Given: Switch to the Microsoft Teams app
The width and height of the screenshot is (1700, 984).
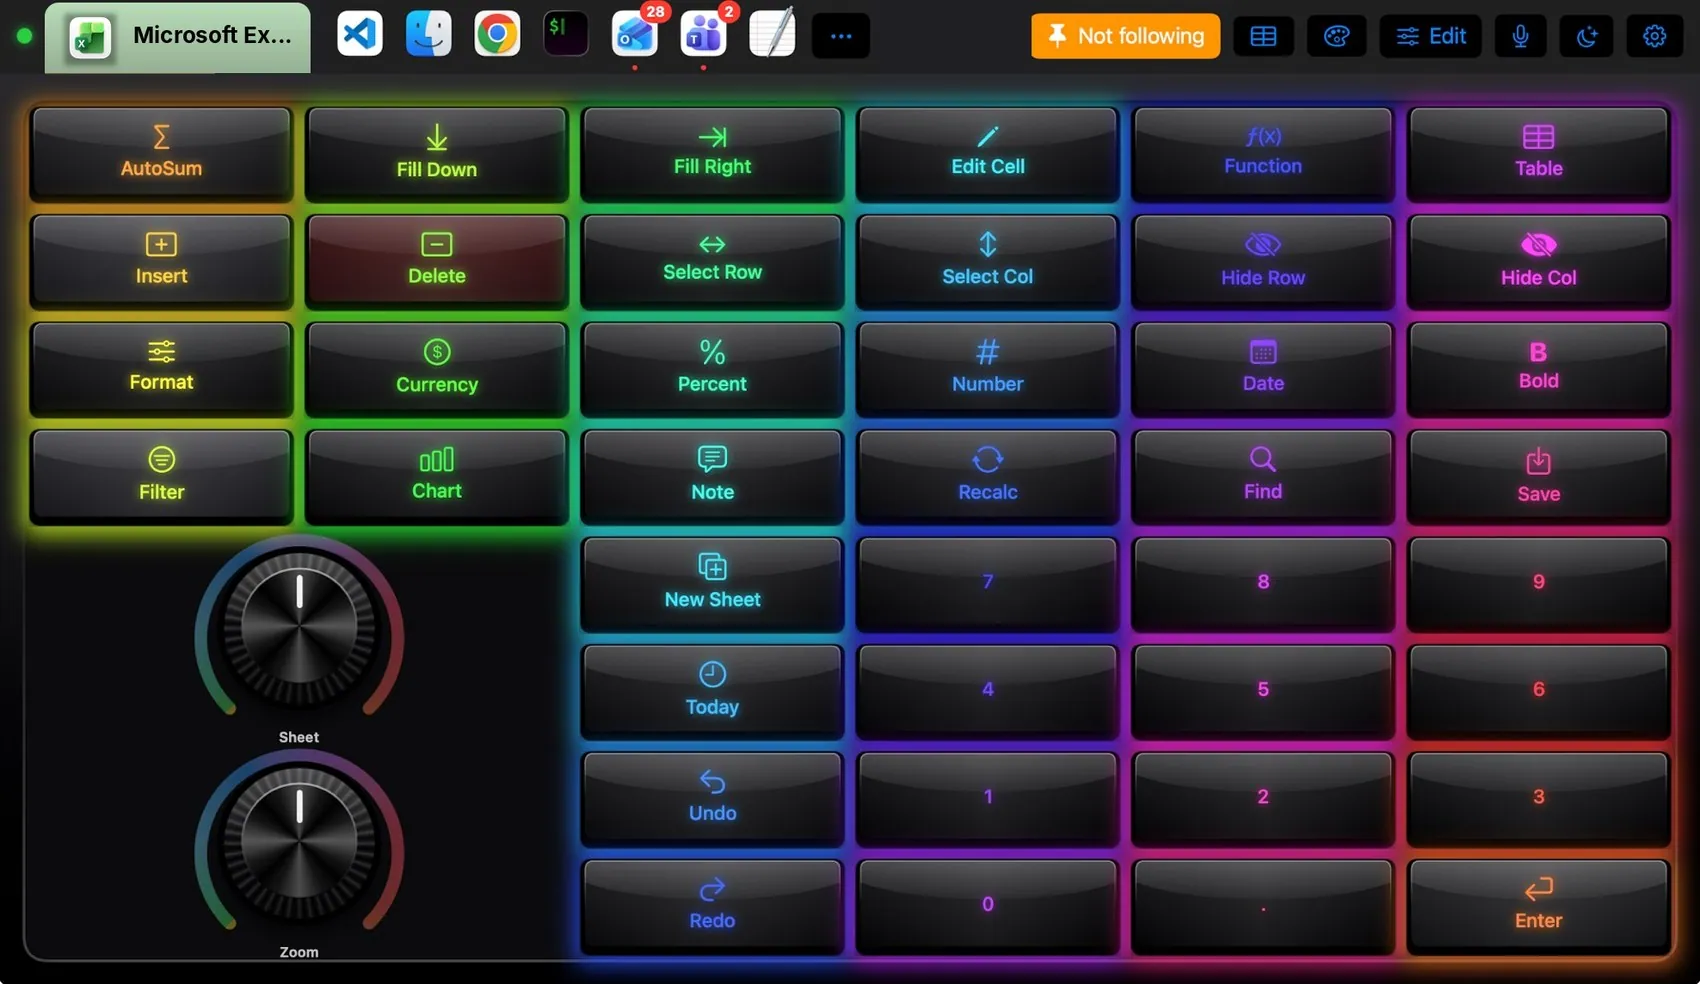Looking at the screenshot, I should (703, 34).
